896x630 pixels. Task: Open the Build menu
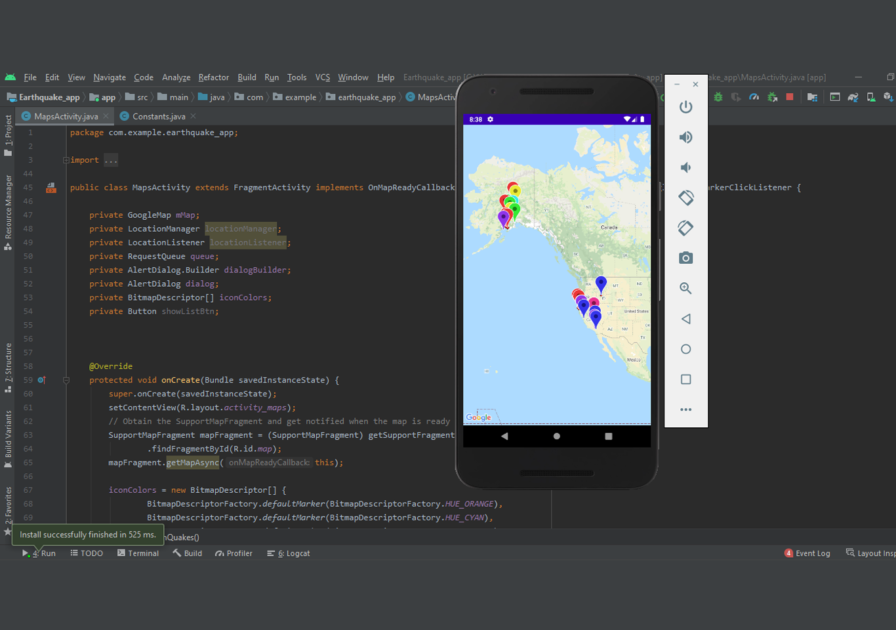tap(247, 77)
